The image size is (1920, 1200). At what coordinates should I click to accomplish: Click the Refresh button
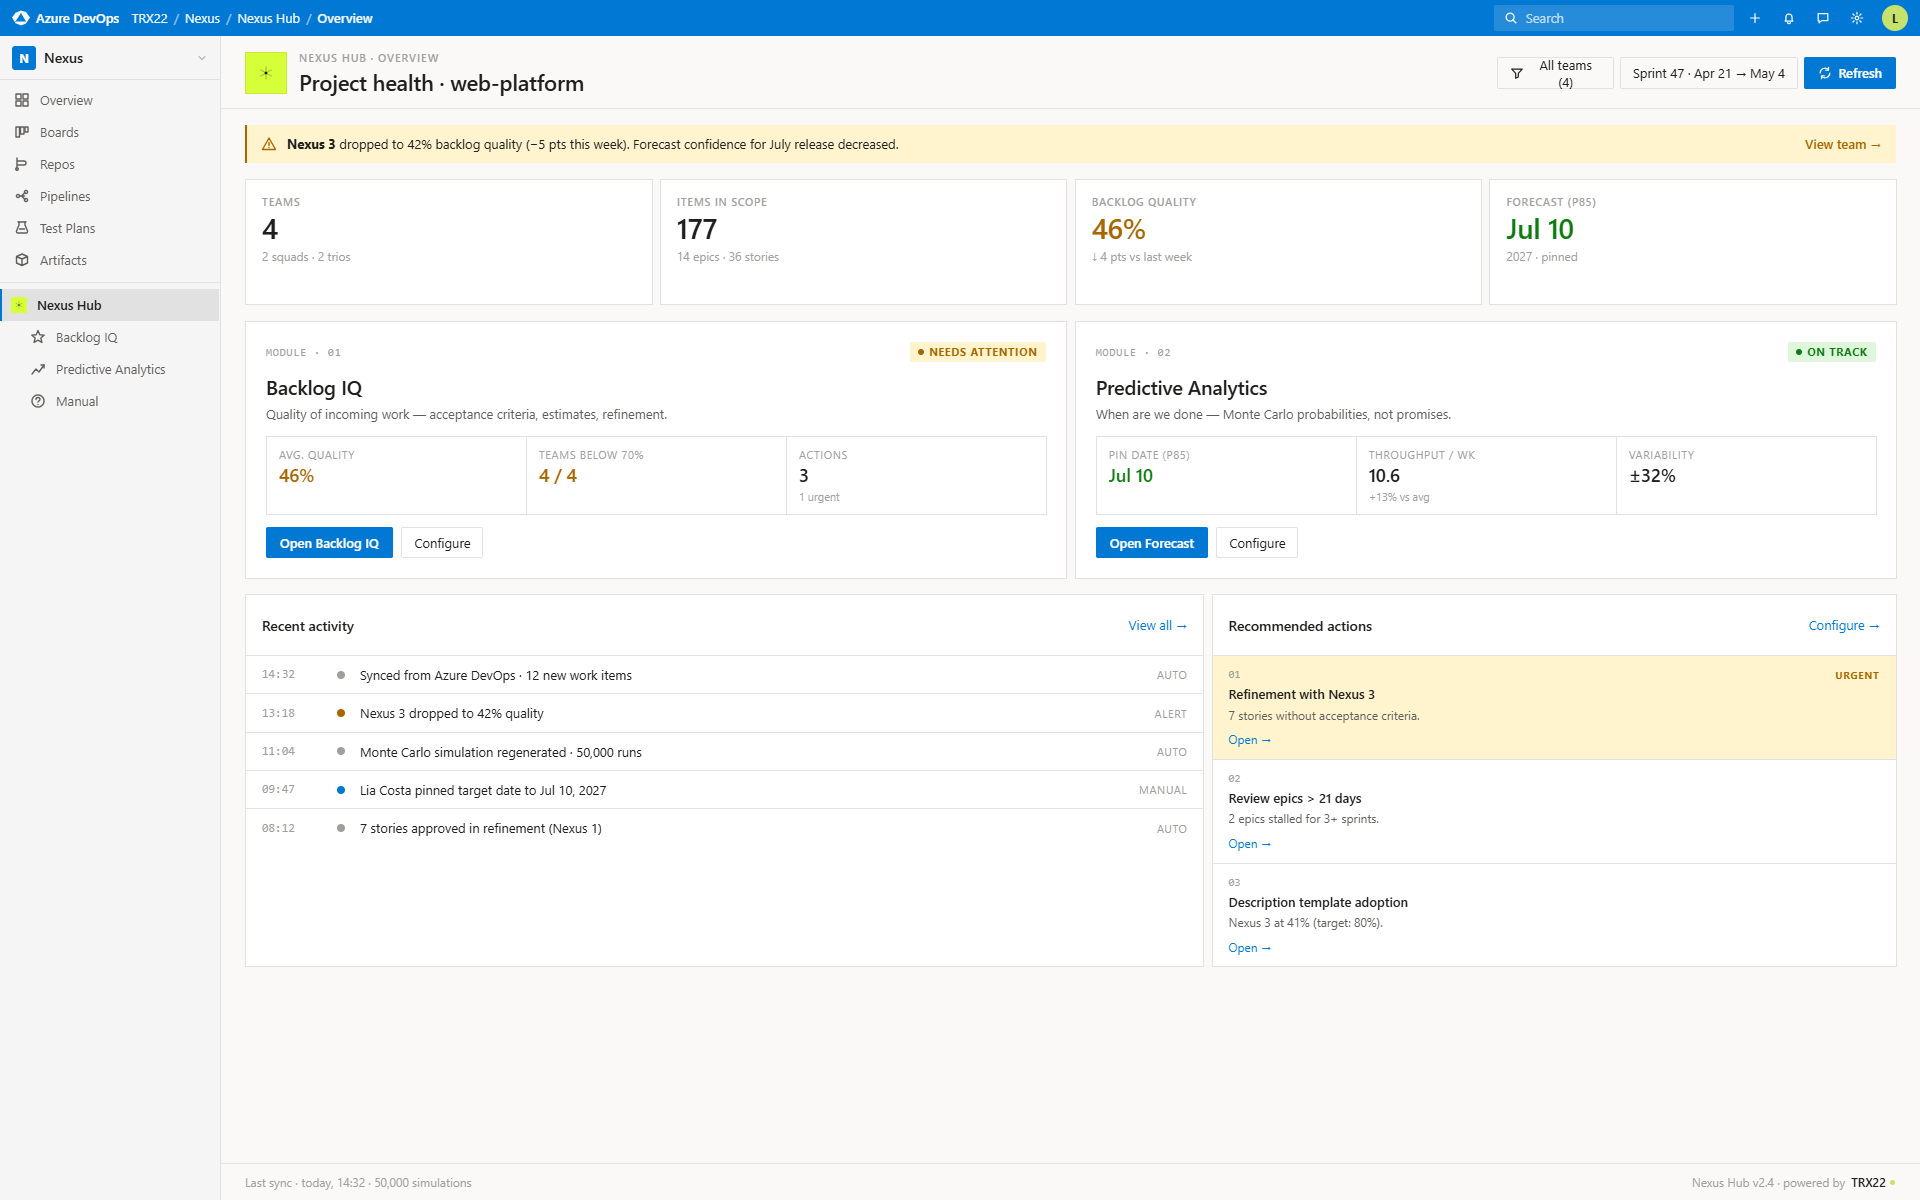tap(1849, 72)
